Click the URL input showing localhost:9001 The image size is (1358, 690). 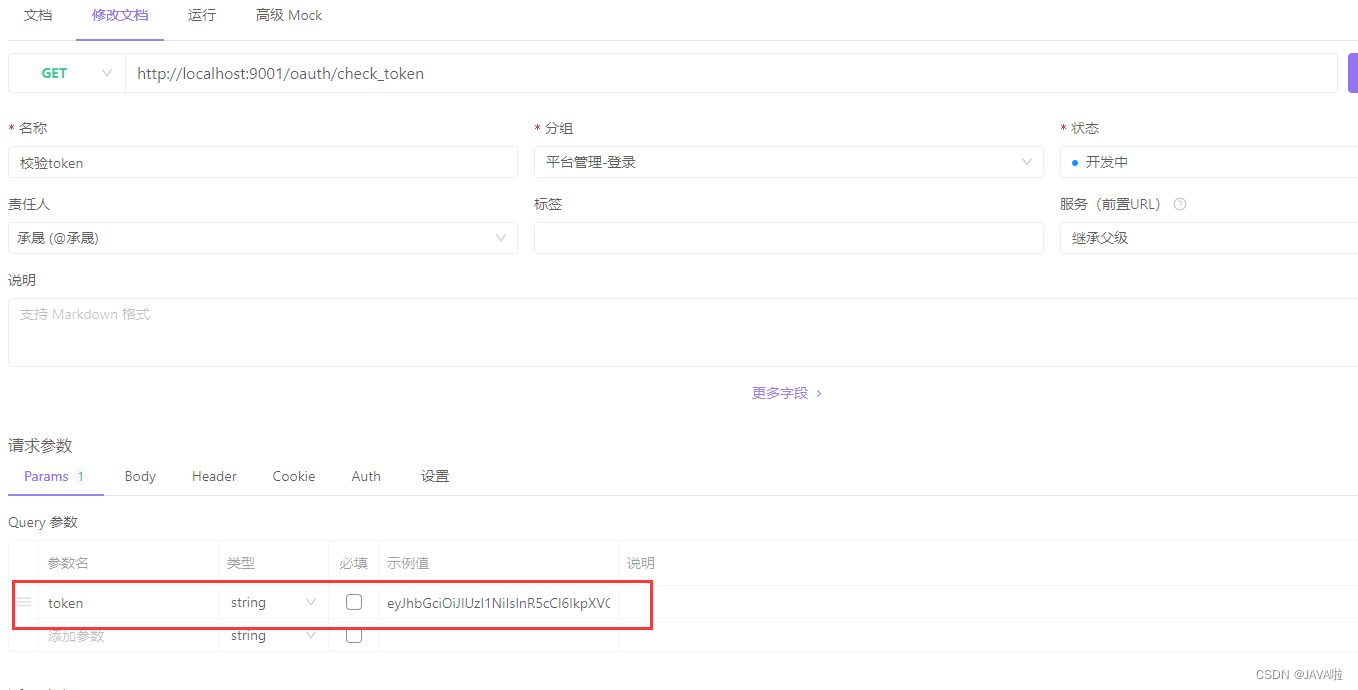400,73
